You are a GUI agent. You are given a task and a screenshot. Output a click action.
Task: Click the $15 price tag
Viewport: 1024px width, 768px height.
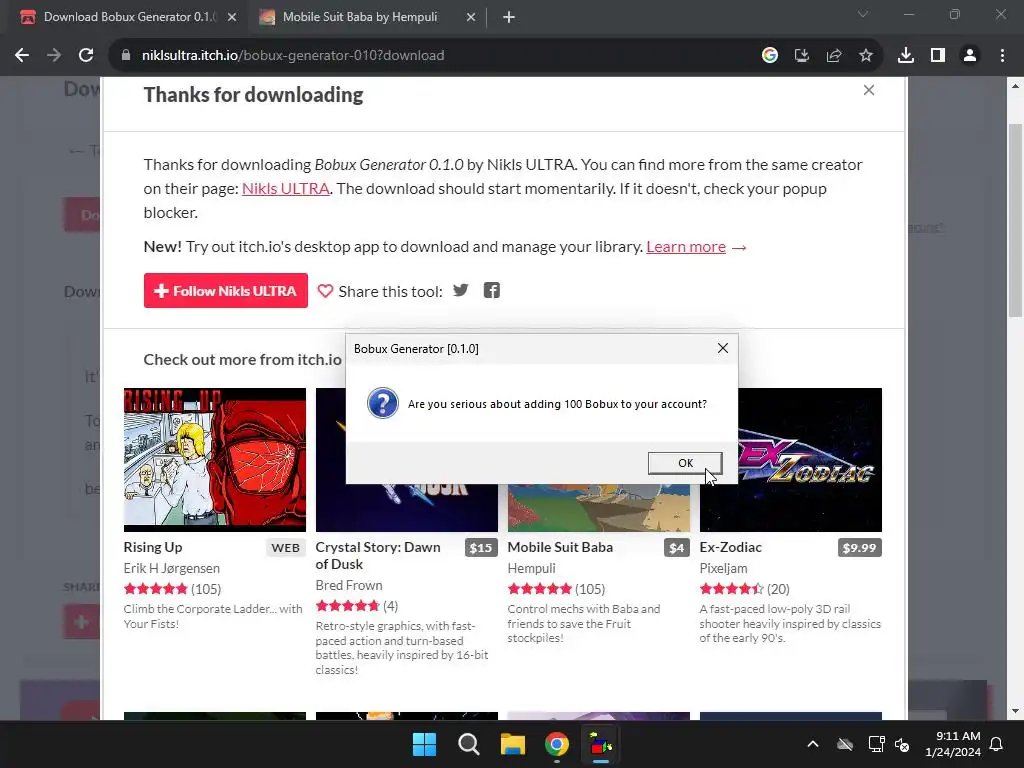click(x=481, y=548)
